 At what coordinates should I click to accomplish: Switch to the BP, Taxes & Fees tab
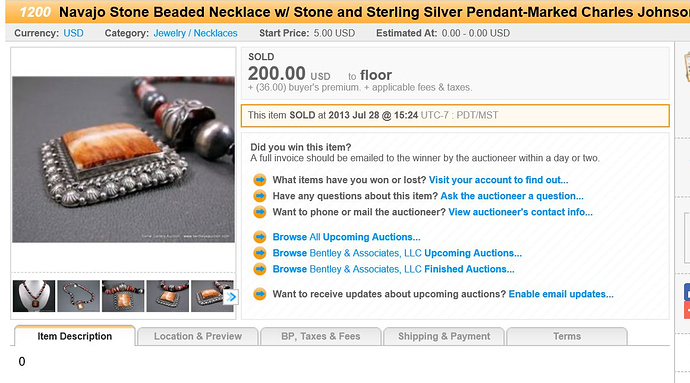[320, 336]
